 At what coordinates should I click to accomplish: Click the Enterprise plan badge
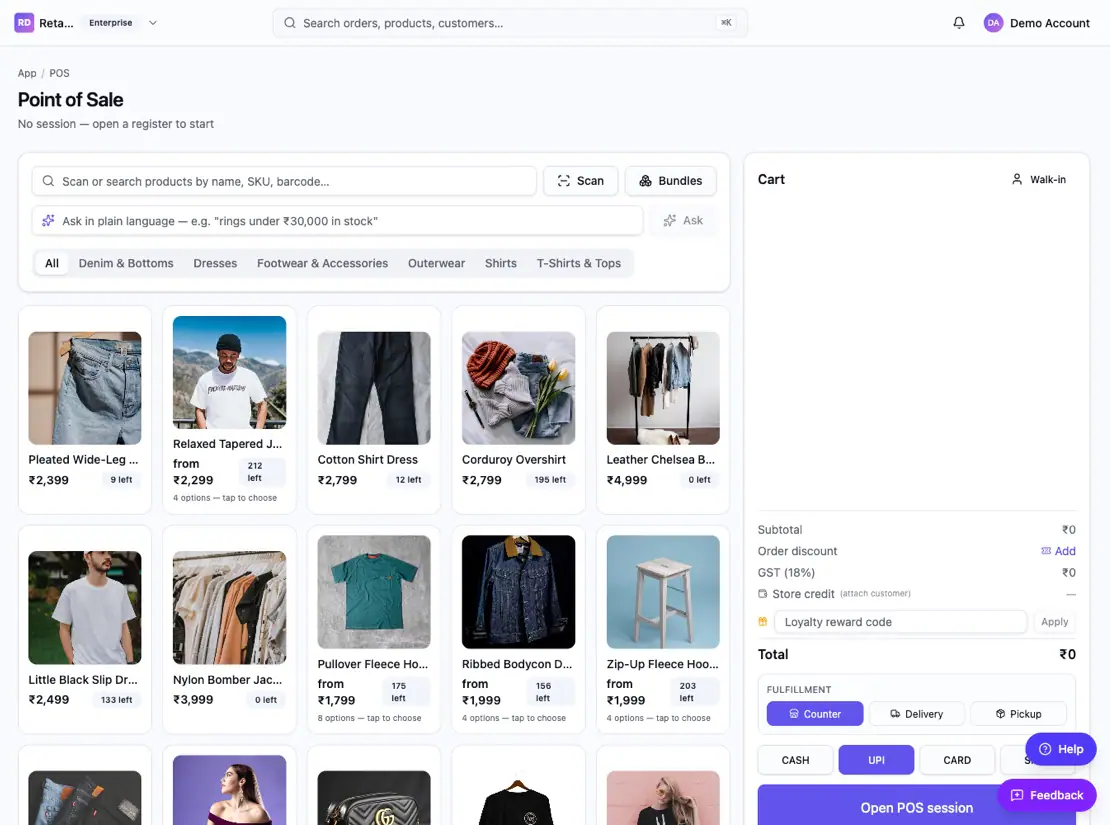click(110, 23)
